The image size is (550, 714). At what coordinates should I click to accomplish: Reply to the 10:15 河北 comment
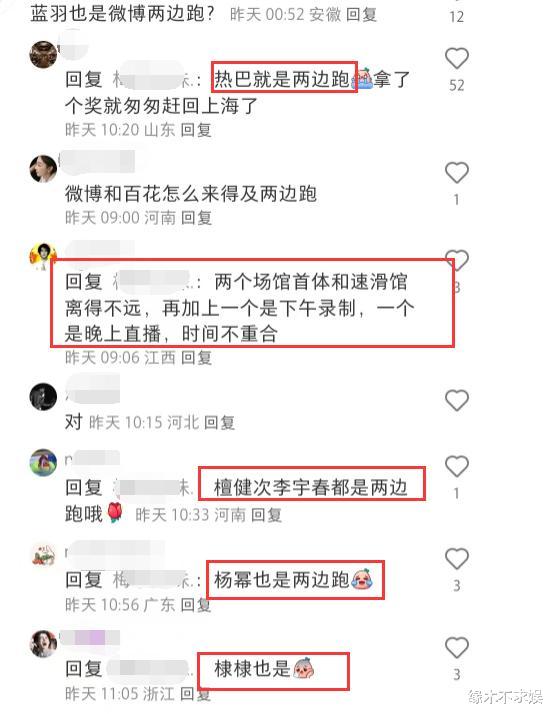pos(219,423)
